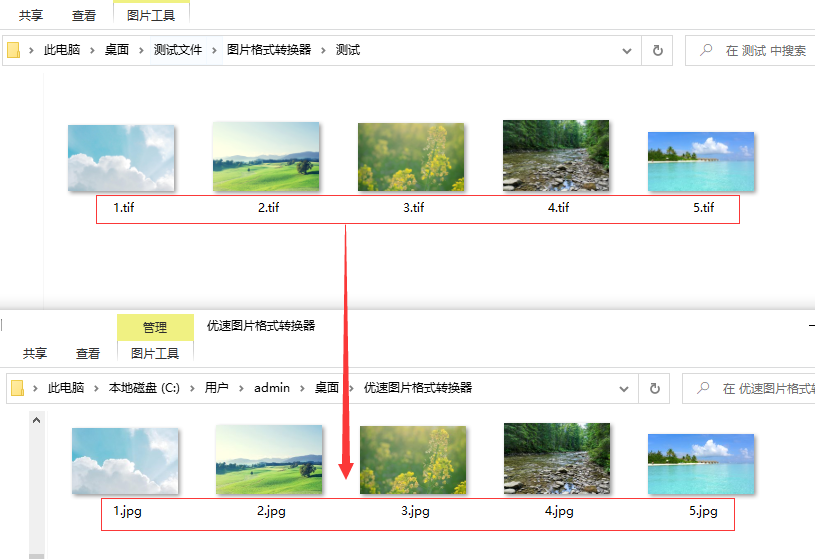Go to 本地磁盘 (C:) in the breadcrumb
The height and width of the screenshot is (559, 815).
144,388
